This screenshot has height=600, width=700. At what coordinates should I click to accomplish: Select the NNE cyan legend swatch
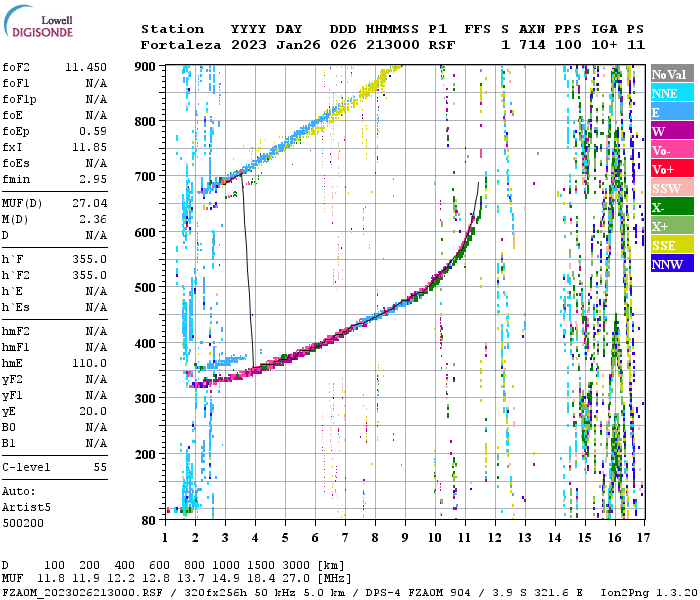click(672, 93)
